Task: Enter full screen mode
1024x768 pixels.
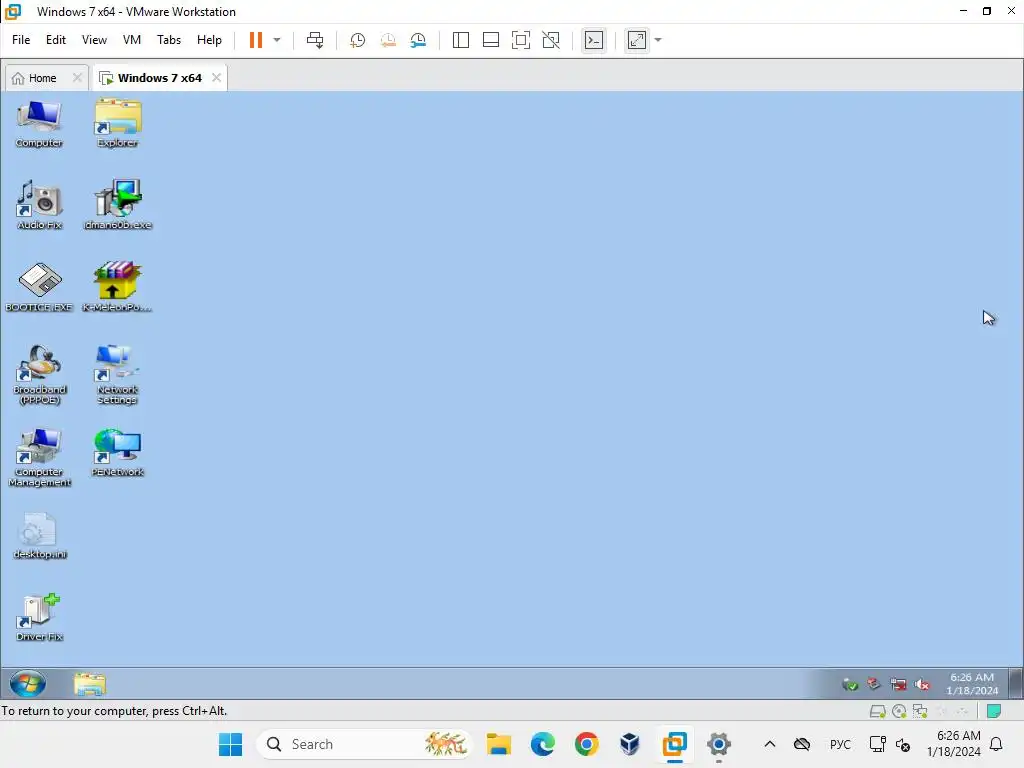Action: pyautogui.click(x=520, y=40)
